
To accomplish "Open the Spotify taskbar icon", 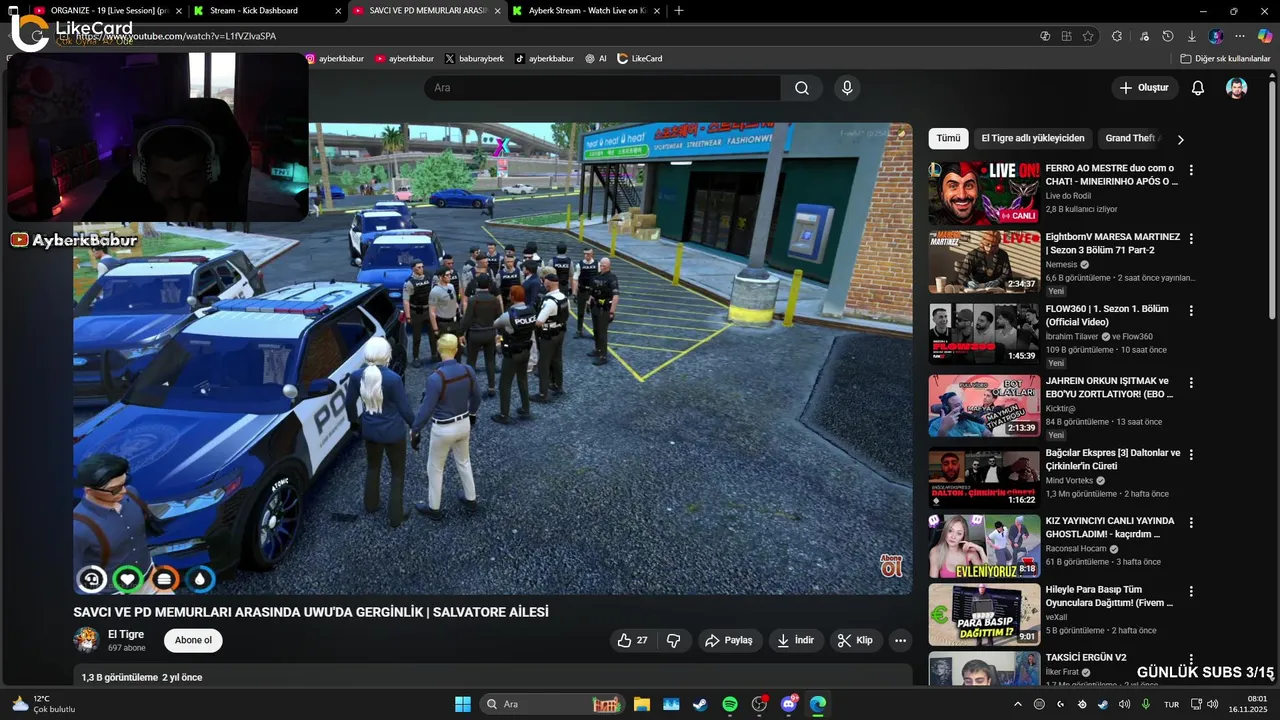I will [730, 704].
